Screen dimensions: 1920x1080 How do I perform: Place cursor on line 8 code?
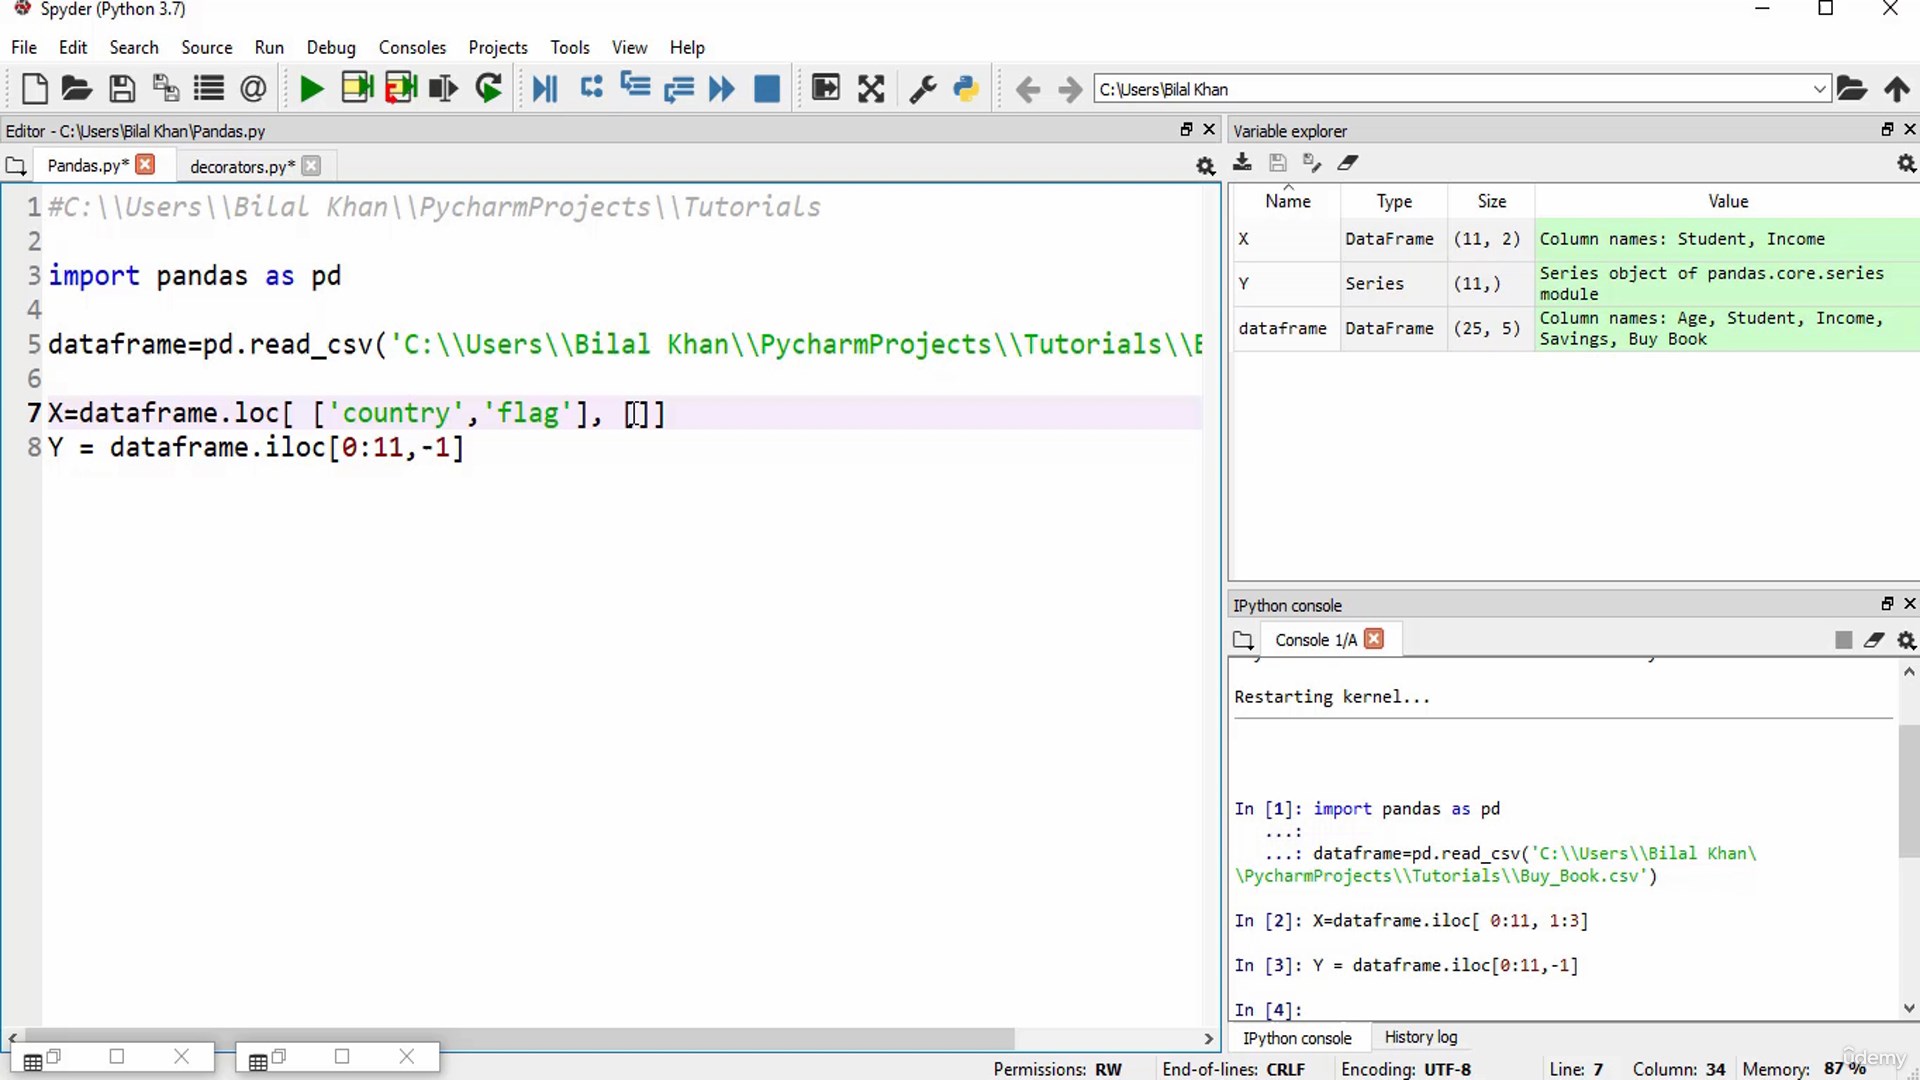pos(256,447)
